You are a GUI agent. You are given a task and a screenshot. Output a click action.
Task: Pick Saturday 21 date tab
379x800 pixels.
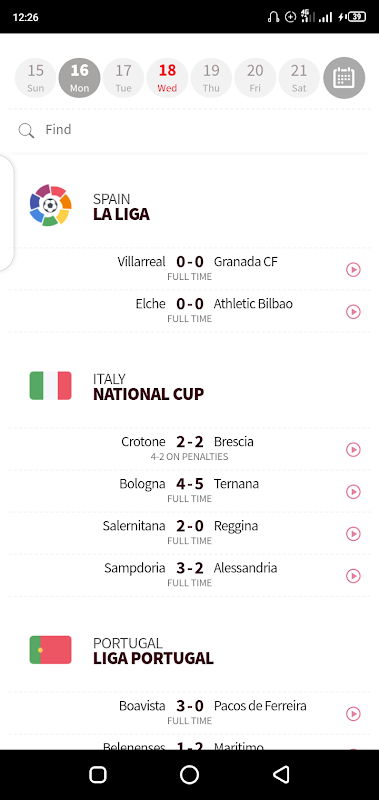point(299,78)
